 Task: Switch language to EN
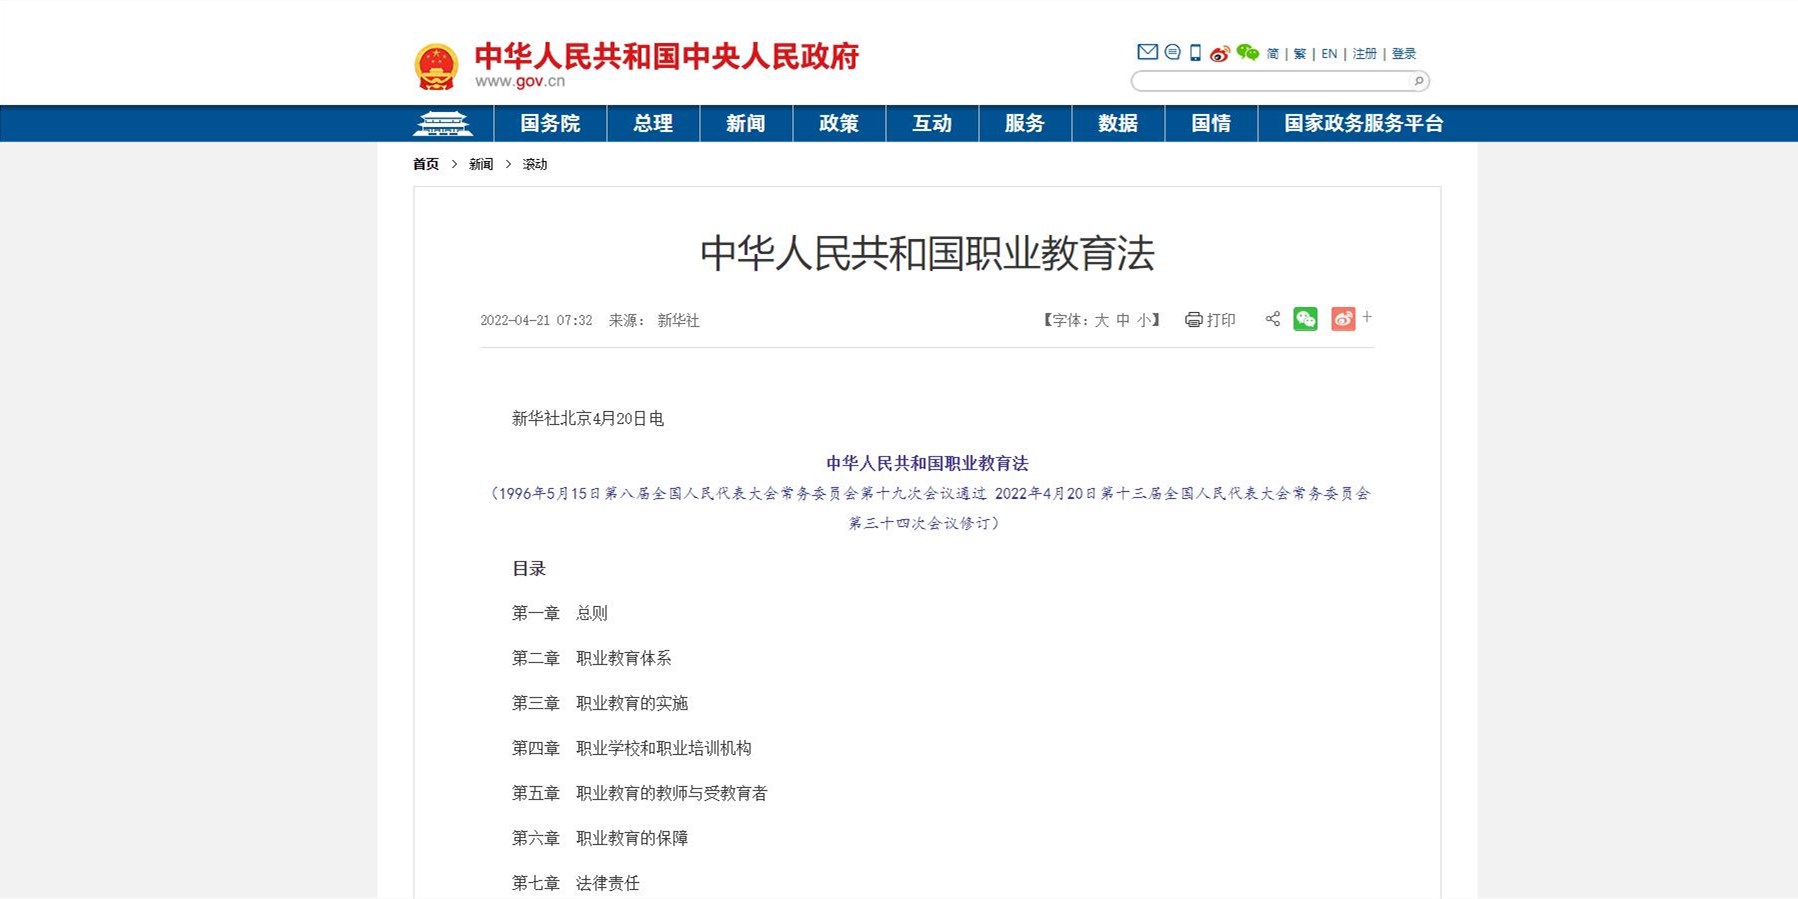1329,54
